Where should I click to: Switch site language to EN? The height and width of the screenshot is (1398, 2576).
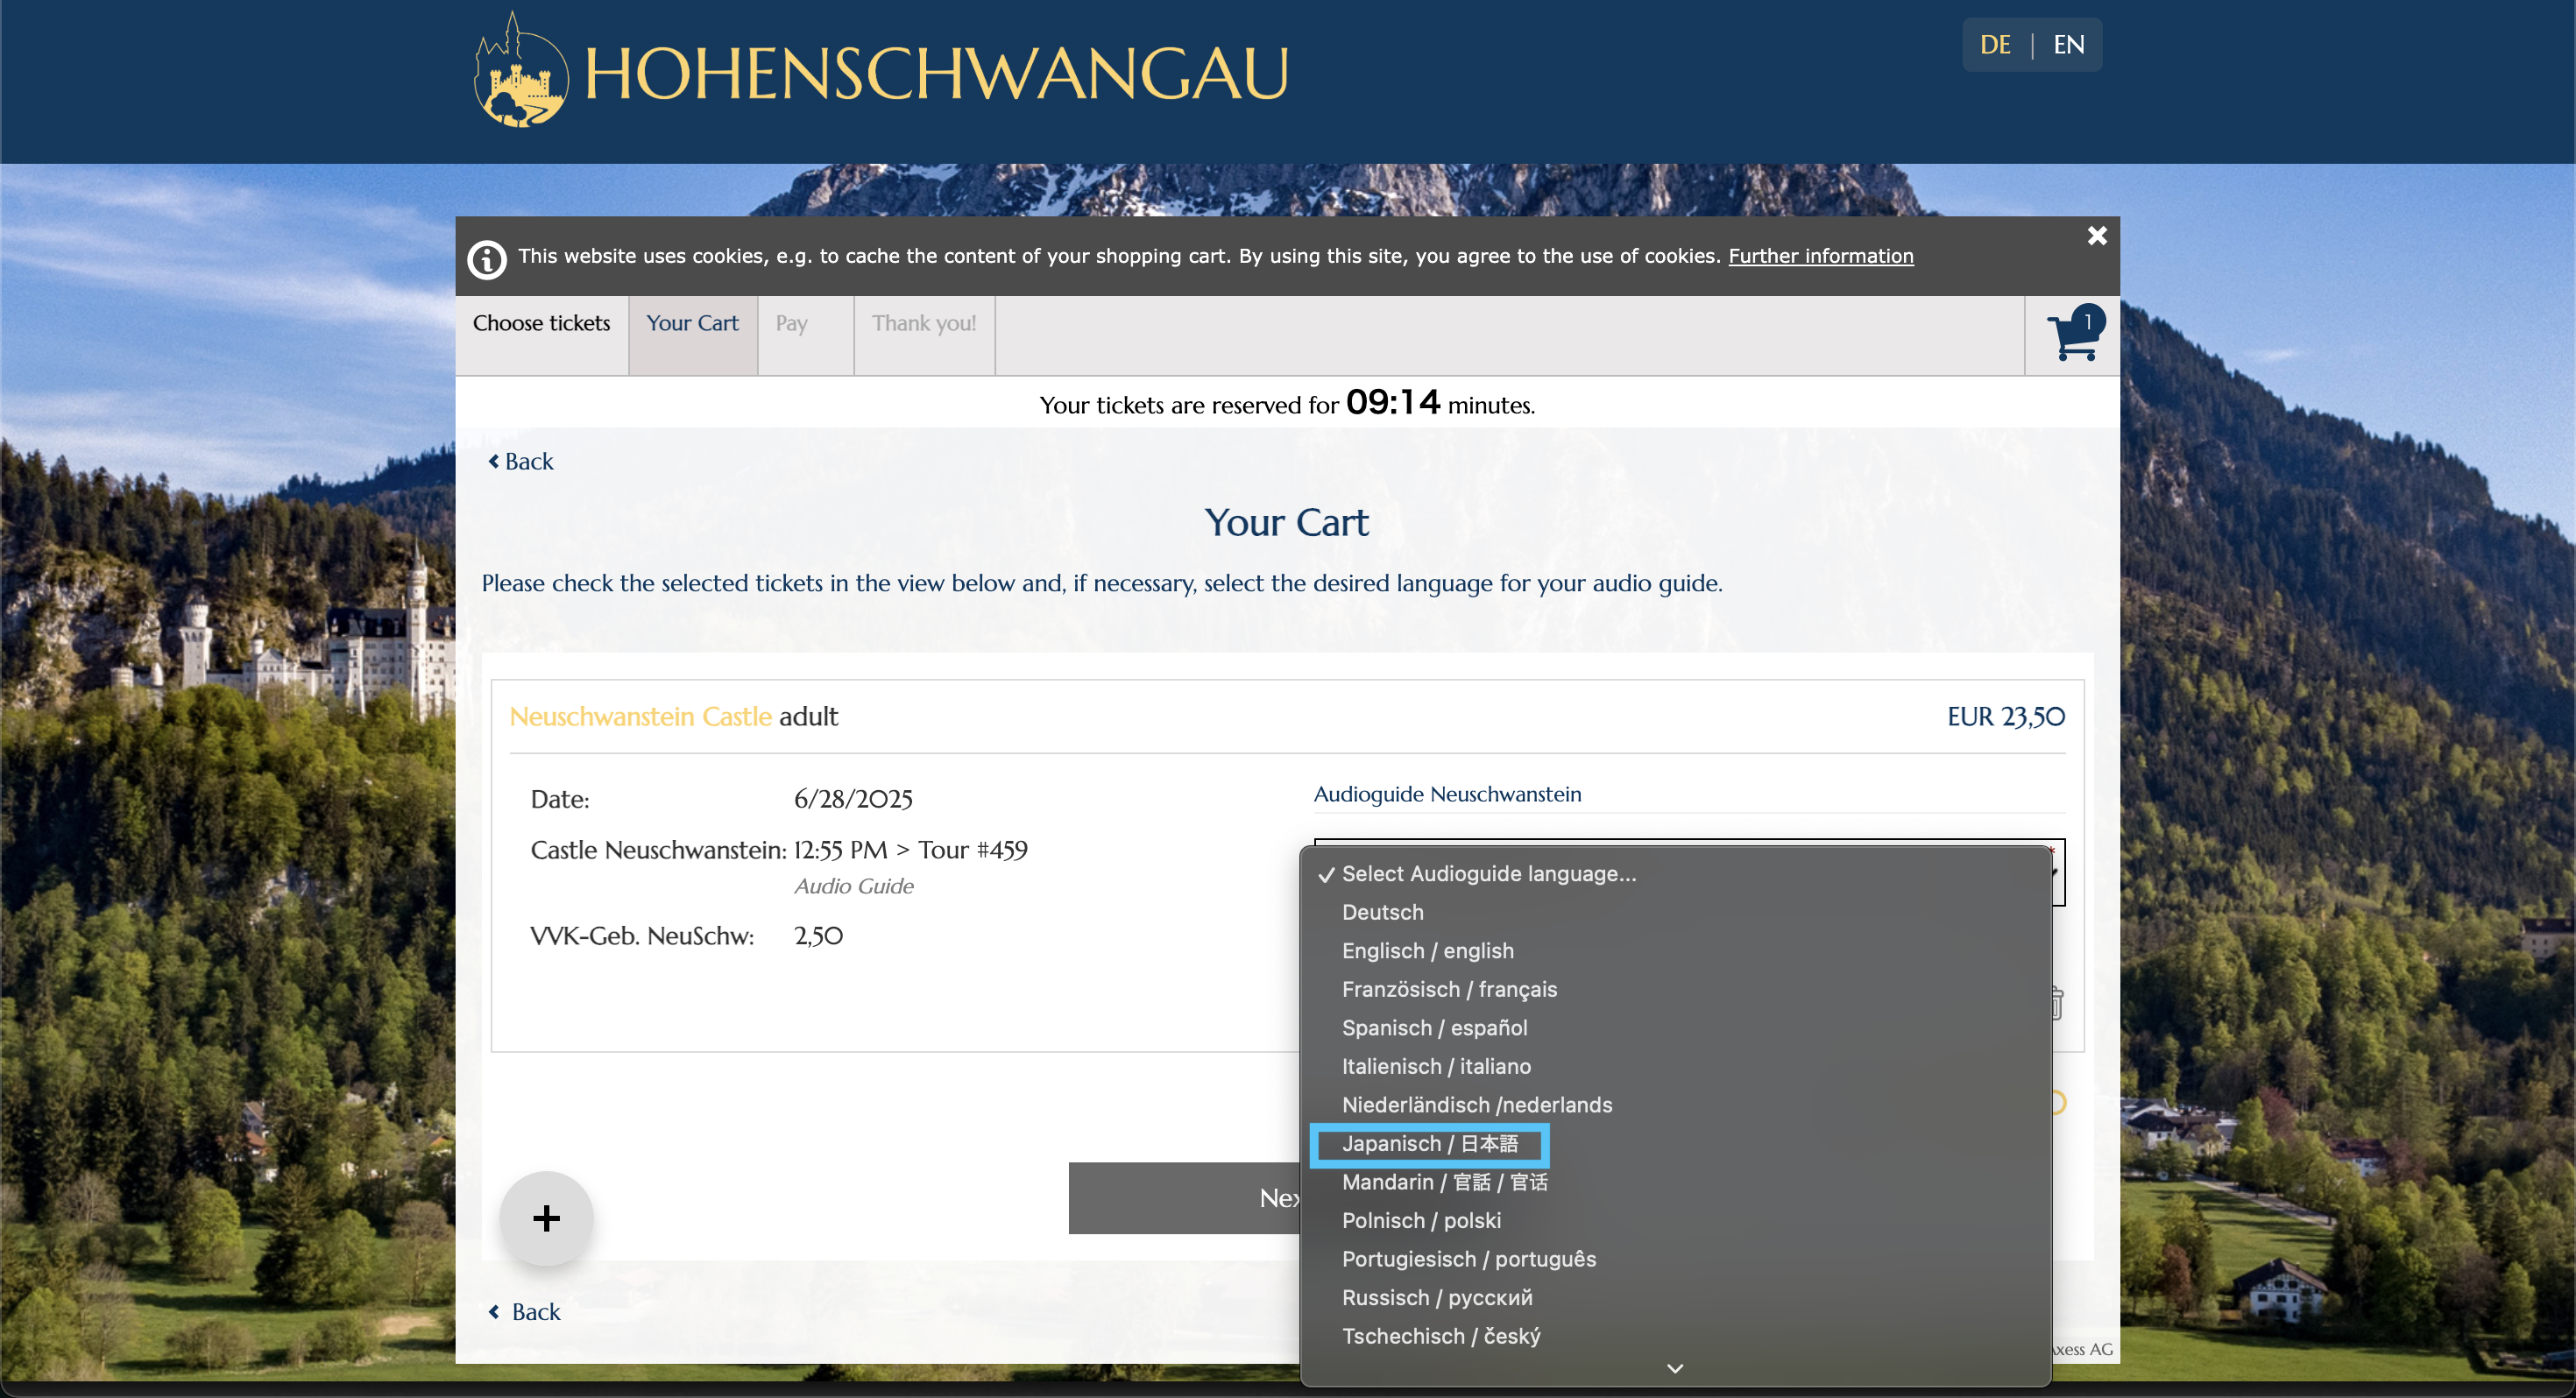pyautogui.click(x=2069, y=45)
